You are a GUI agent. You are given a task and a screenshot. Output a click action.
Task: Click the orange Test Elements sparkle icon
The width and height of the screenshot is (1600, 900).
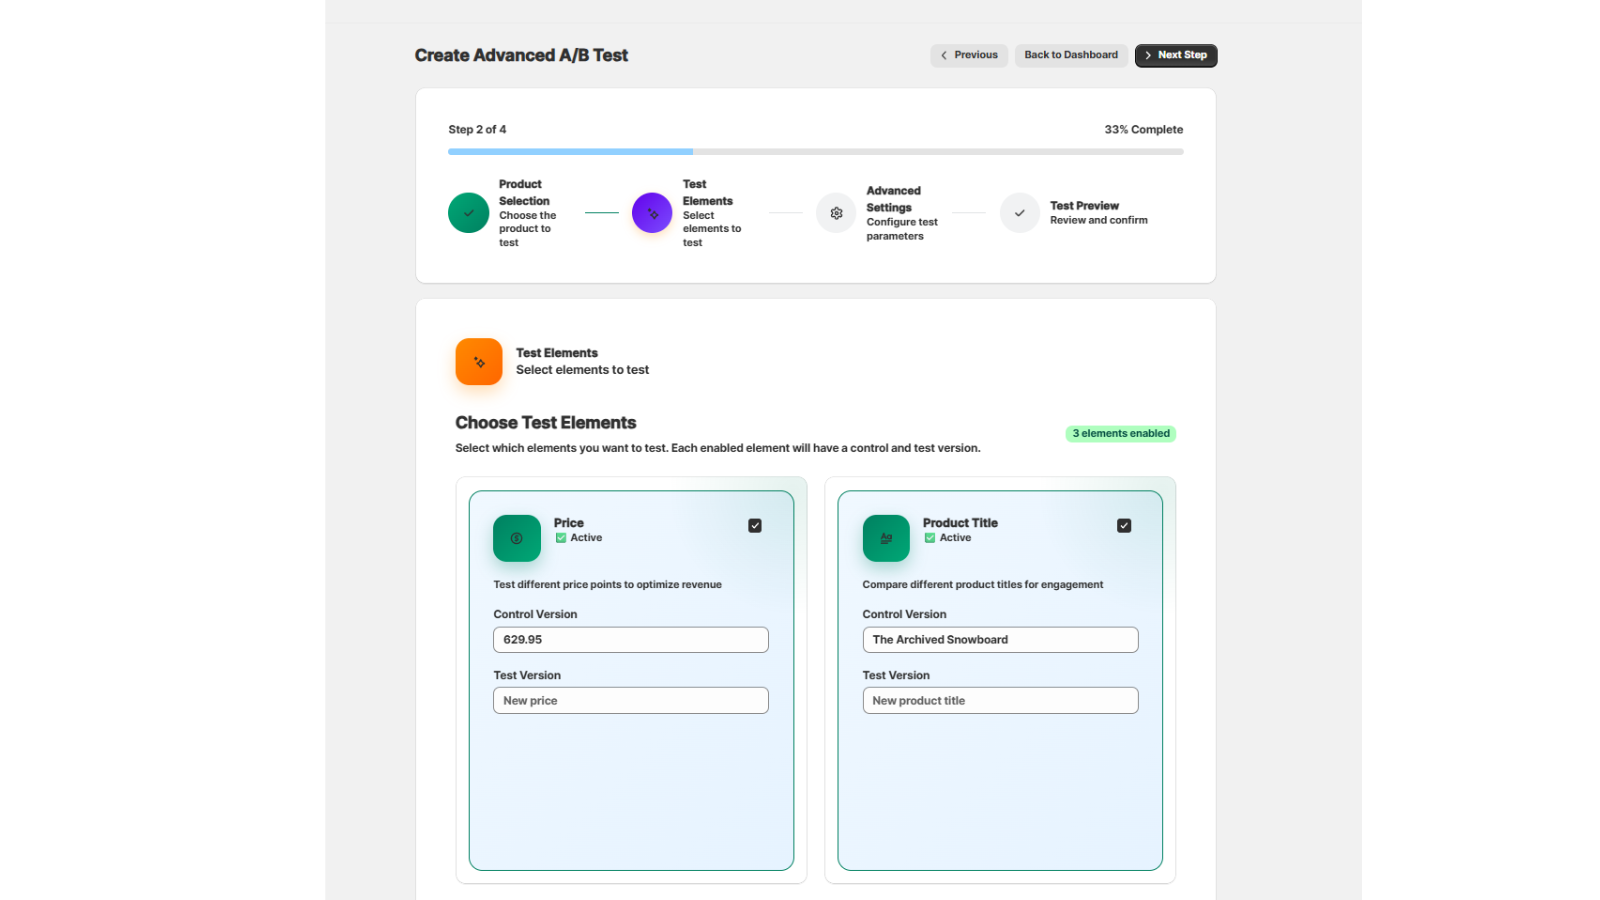(x=479, y=362)
